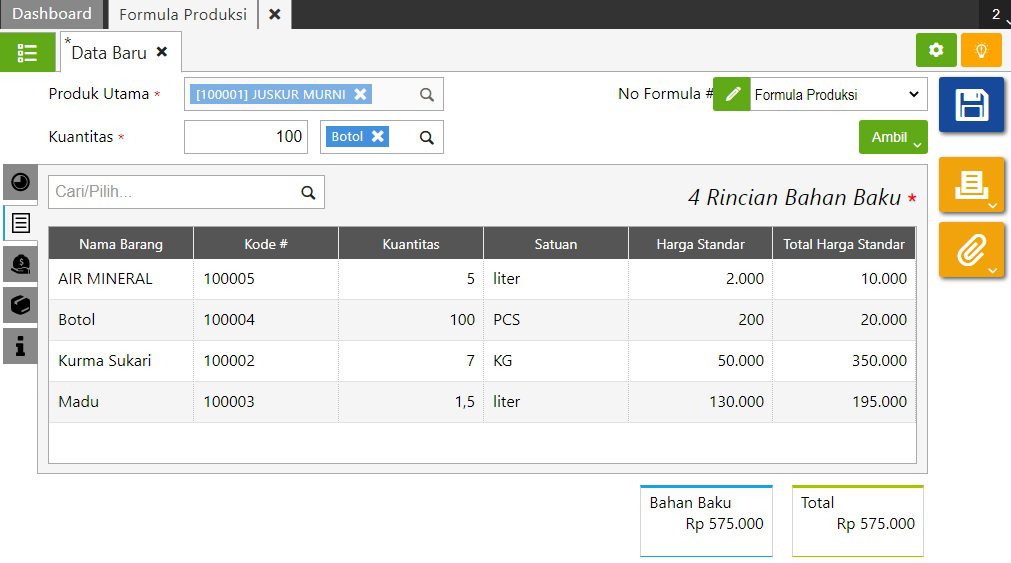Switch to the Dashboard tab
This screenshot has height=563, width=1011.
[x=52, y=14]
